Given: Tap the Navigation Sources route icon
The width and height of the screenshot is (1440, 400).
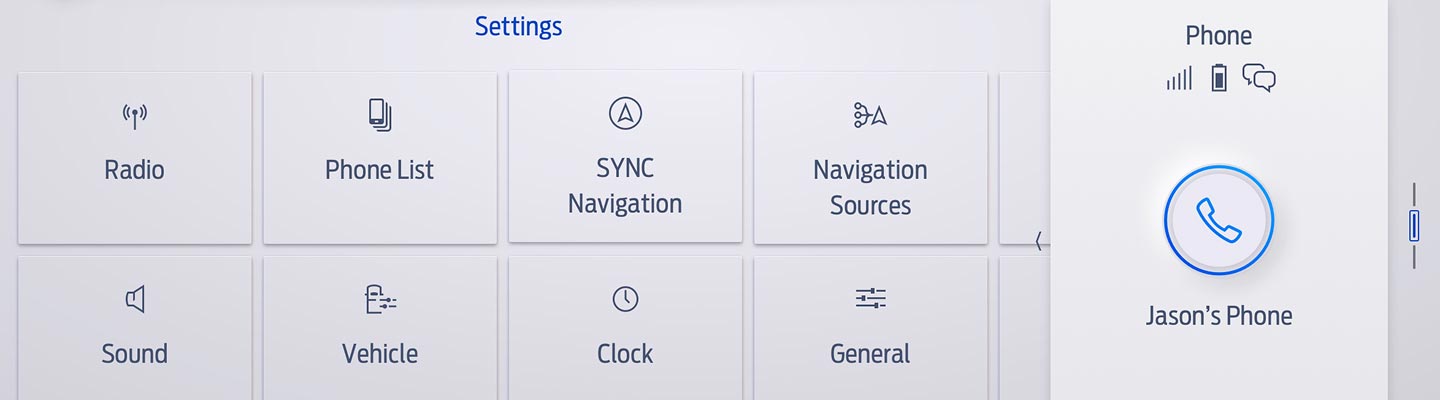Looking at the screenshot, I should pyautogui.click(x=870, y=116).
